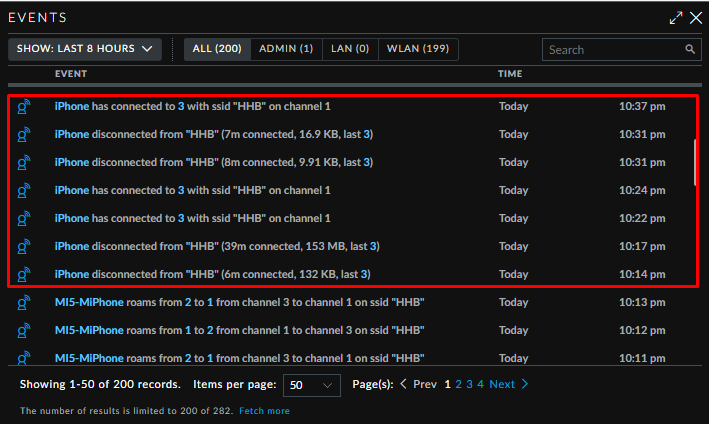Switch to the LAN (0) tab
This screenshot has height=424, width=709.
350,49
